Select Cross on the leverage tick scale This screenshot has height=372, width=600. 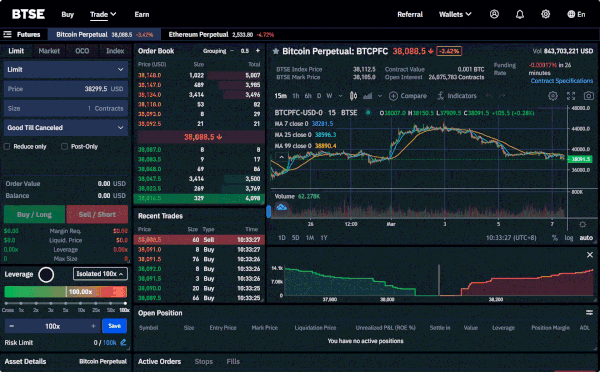point(8,310)
